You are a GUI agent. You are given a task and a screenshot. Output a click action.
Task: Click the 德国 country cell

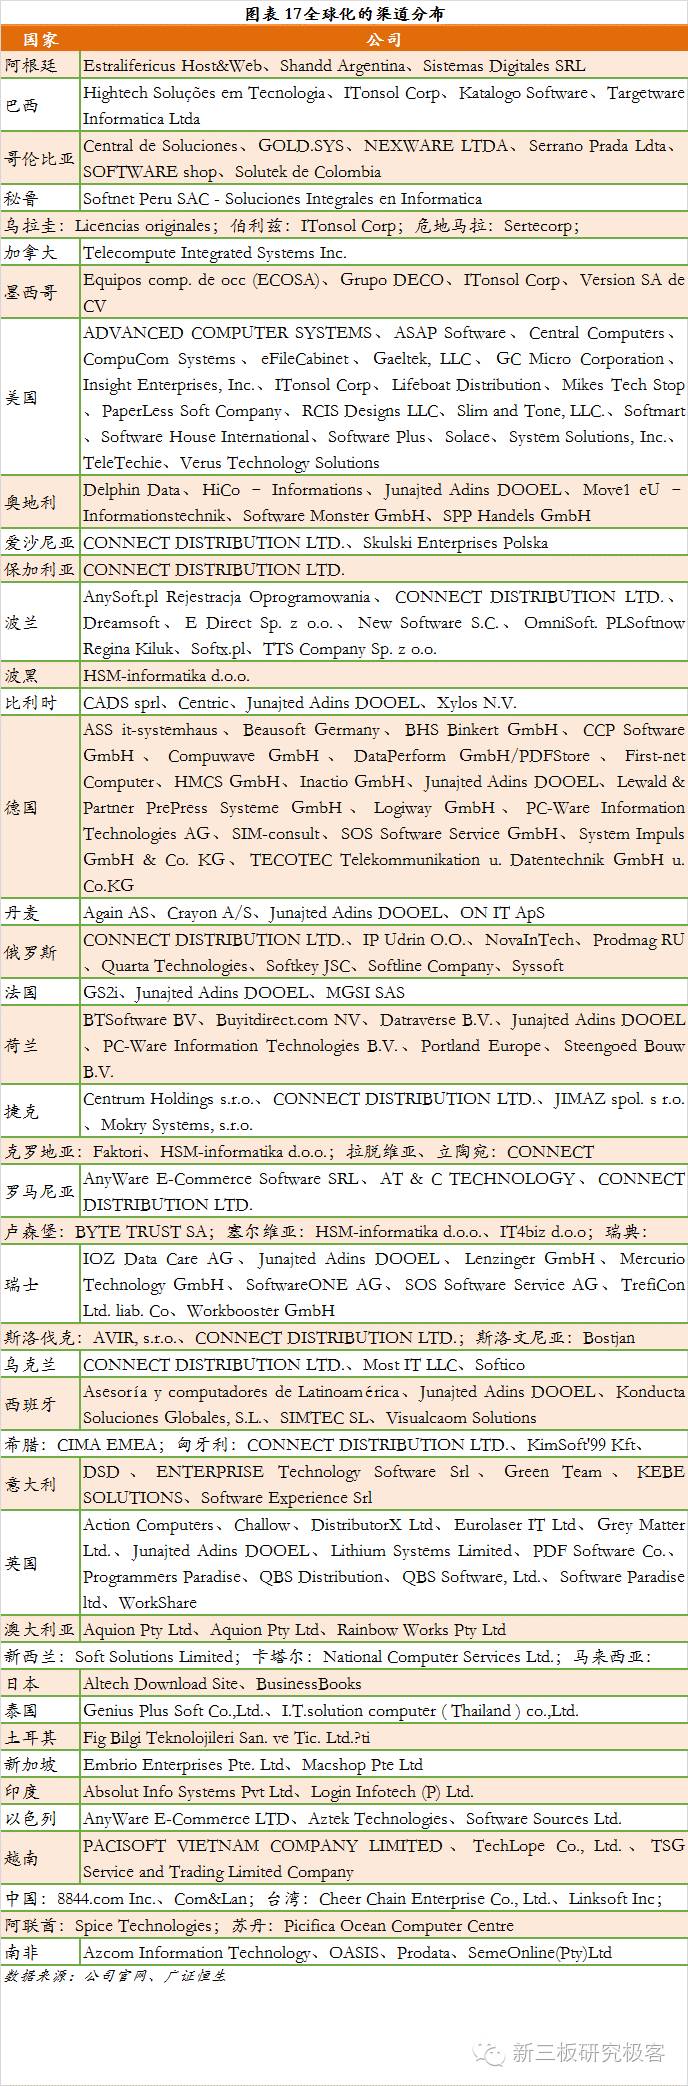(x=40, y=807)
